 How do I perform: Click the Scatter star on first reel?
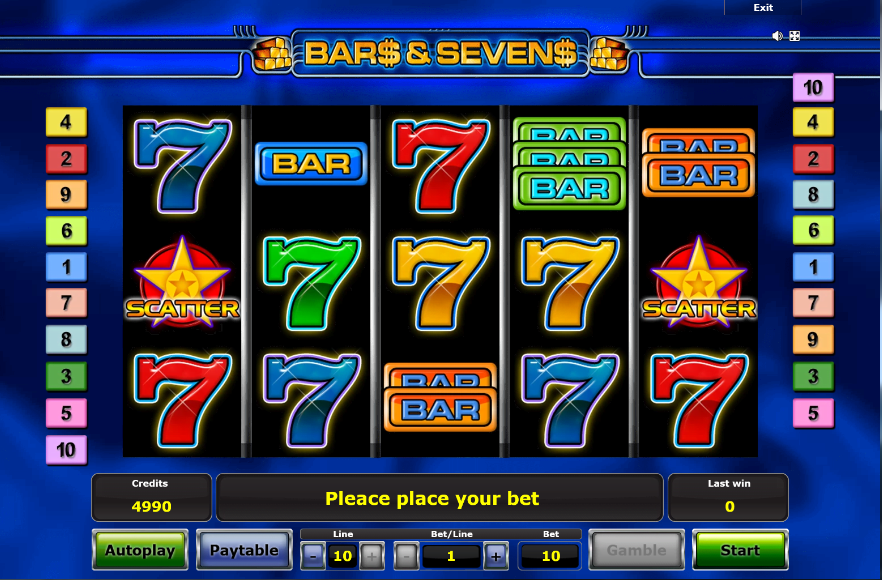tap(182, 282)
